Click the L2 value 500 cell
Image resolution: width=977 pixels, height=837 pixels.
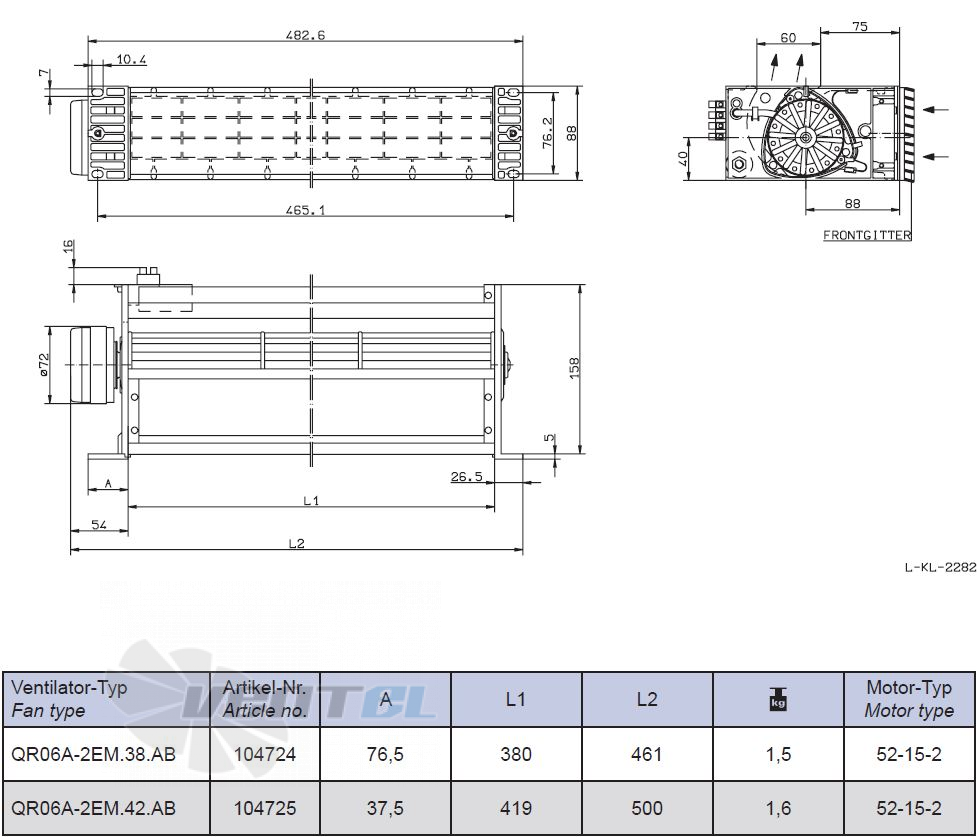(x=647, y=808)
